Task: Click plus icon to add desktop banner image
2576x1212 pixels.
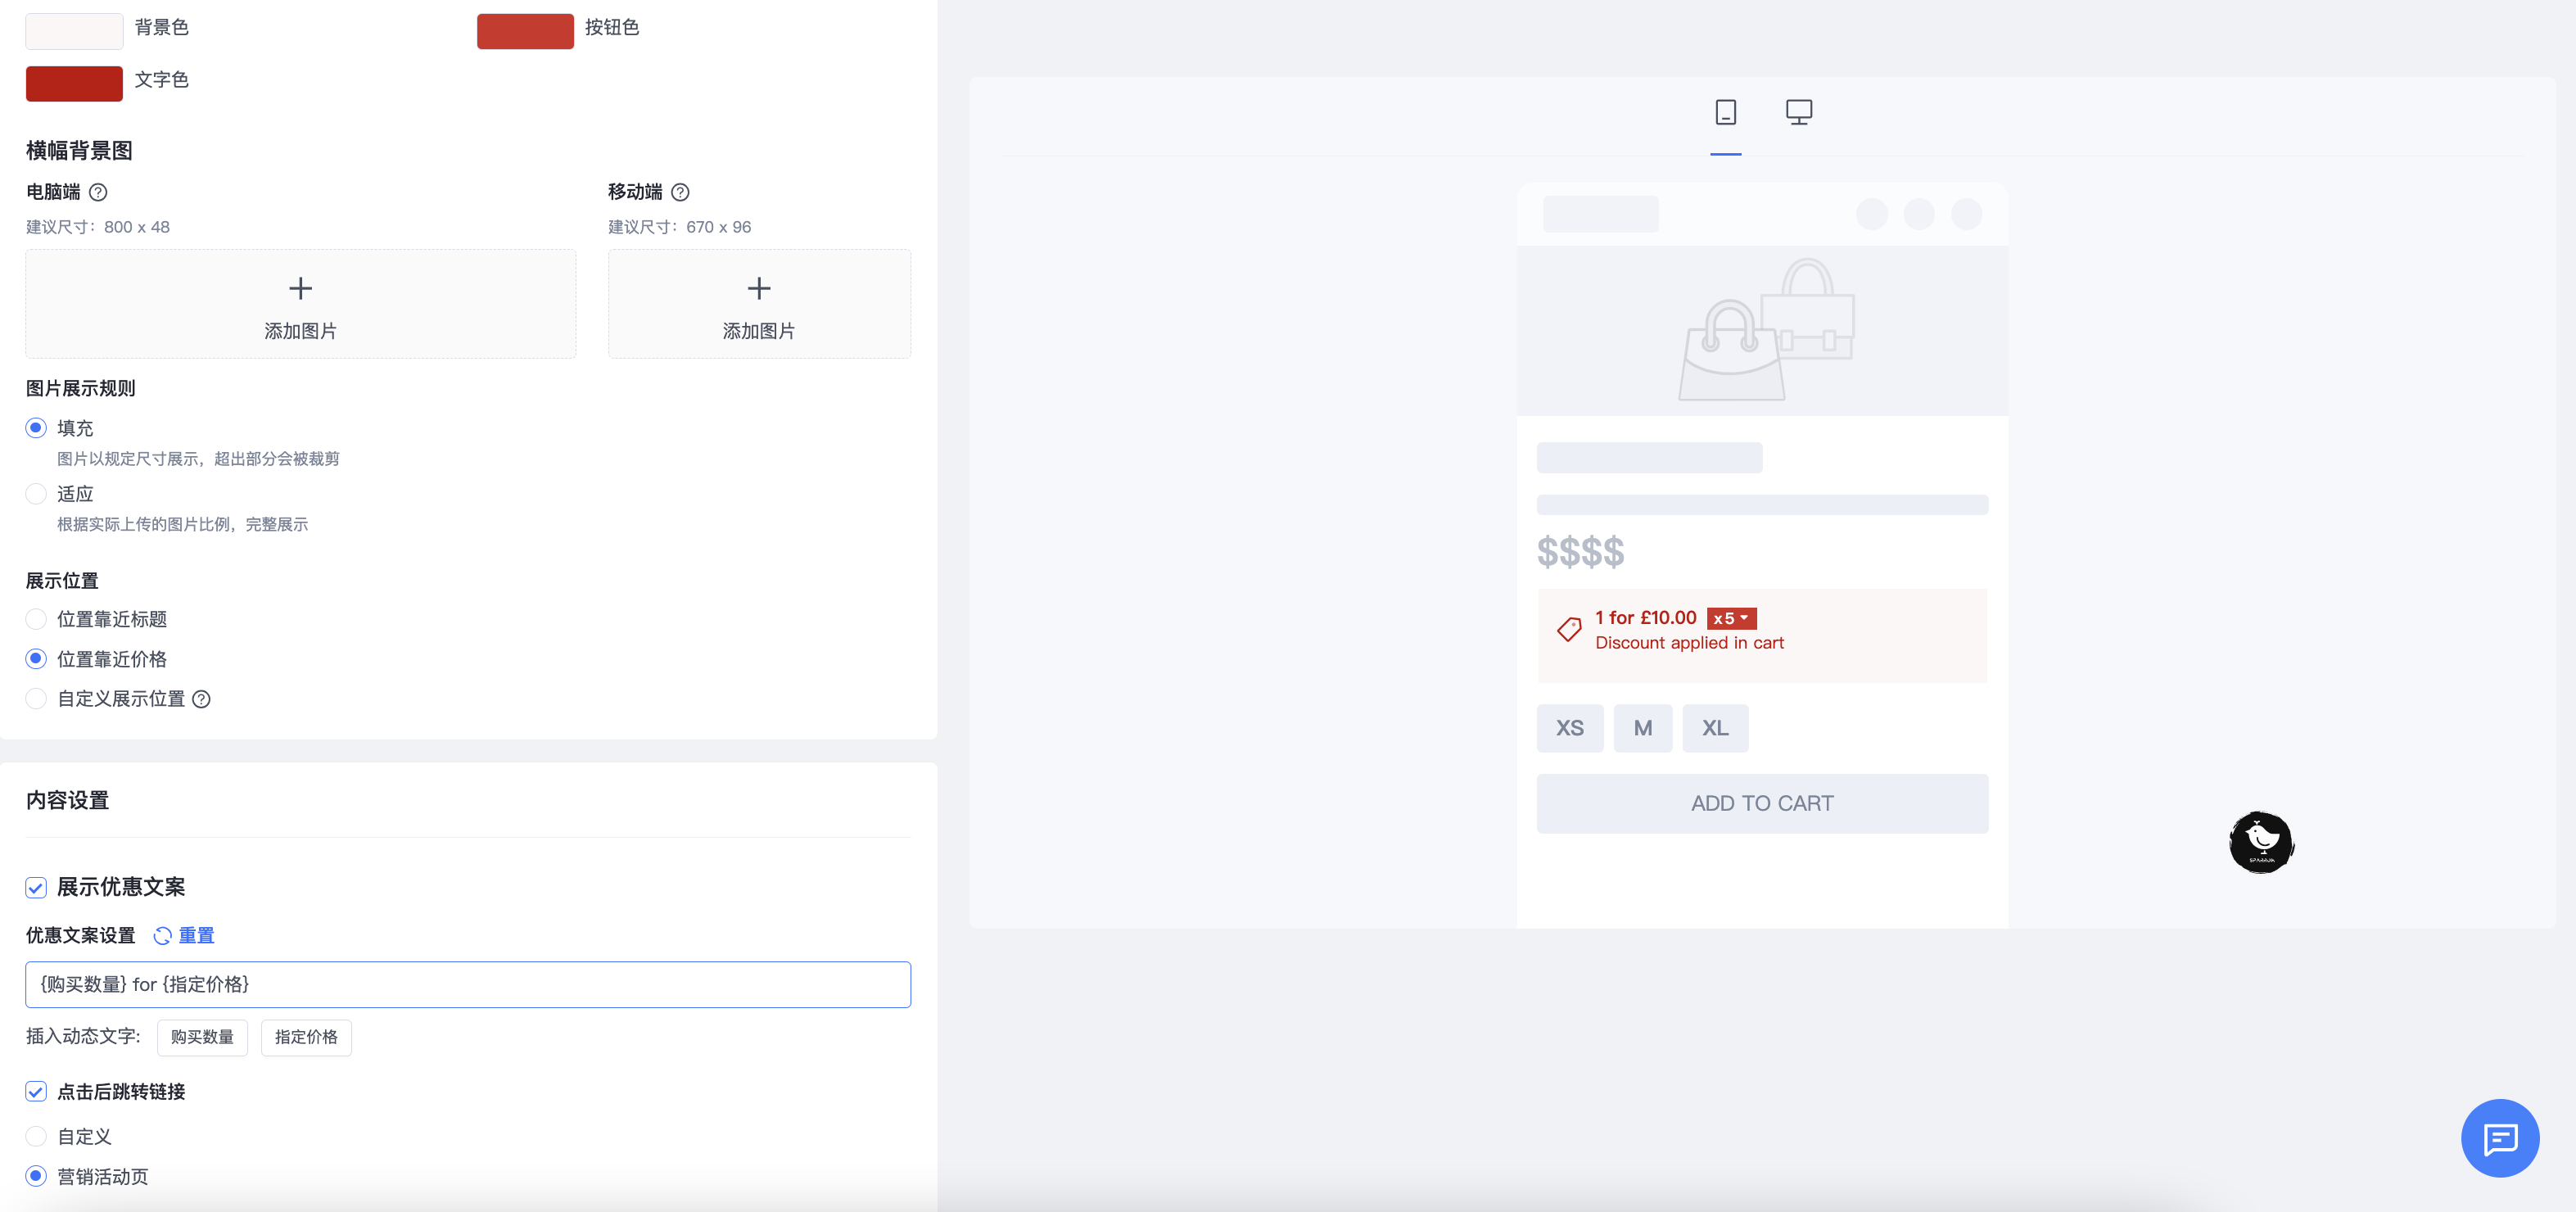Action: click(x=300, y=289)
